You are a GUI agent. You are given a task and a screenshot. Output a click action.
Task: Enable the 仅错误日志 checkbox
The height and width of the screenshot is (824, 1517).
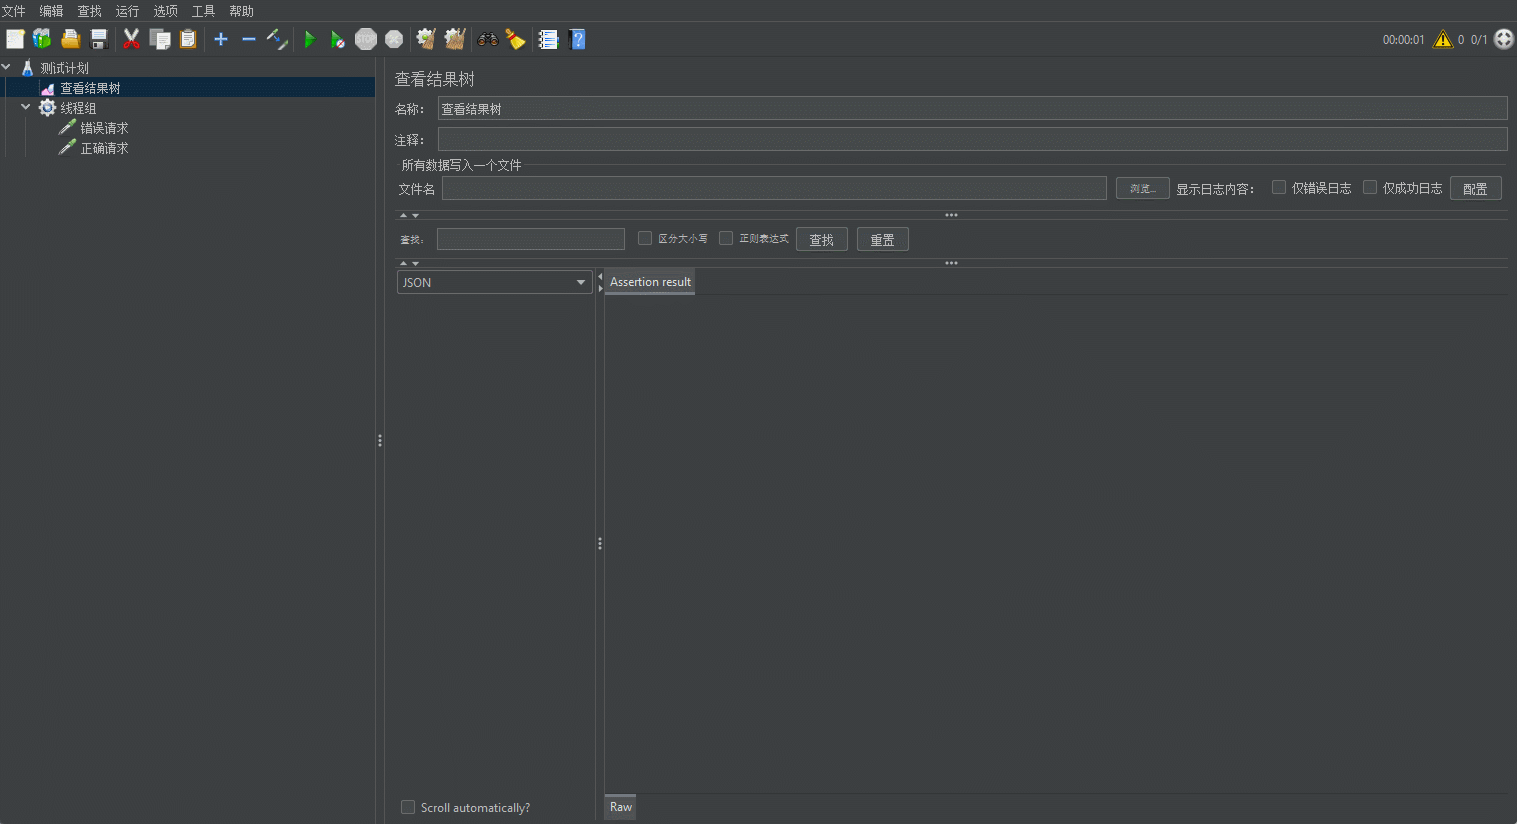pos(1278,187)
